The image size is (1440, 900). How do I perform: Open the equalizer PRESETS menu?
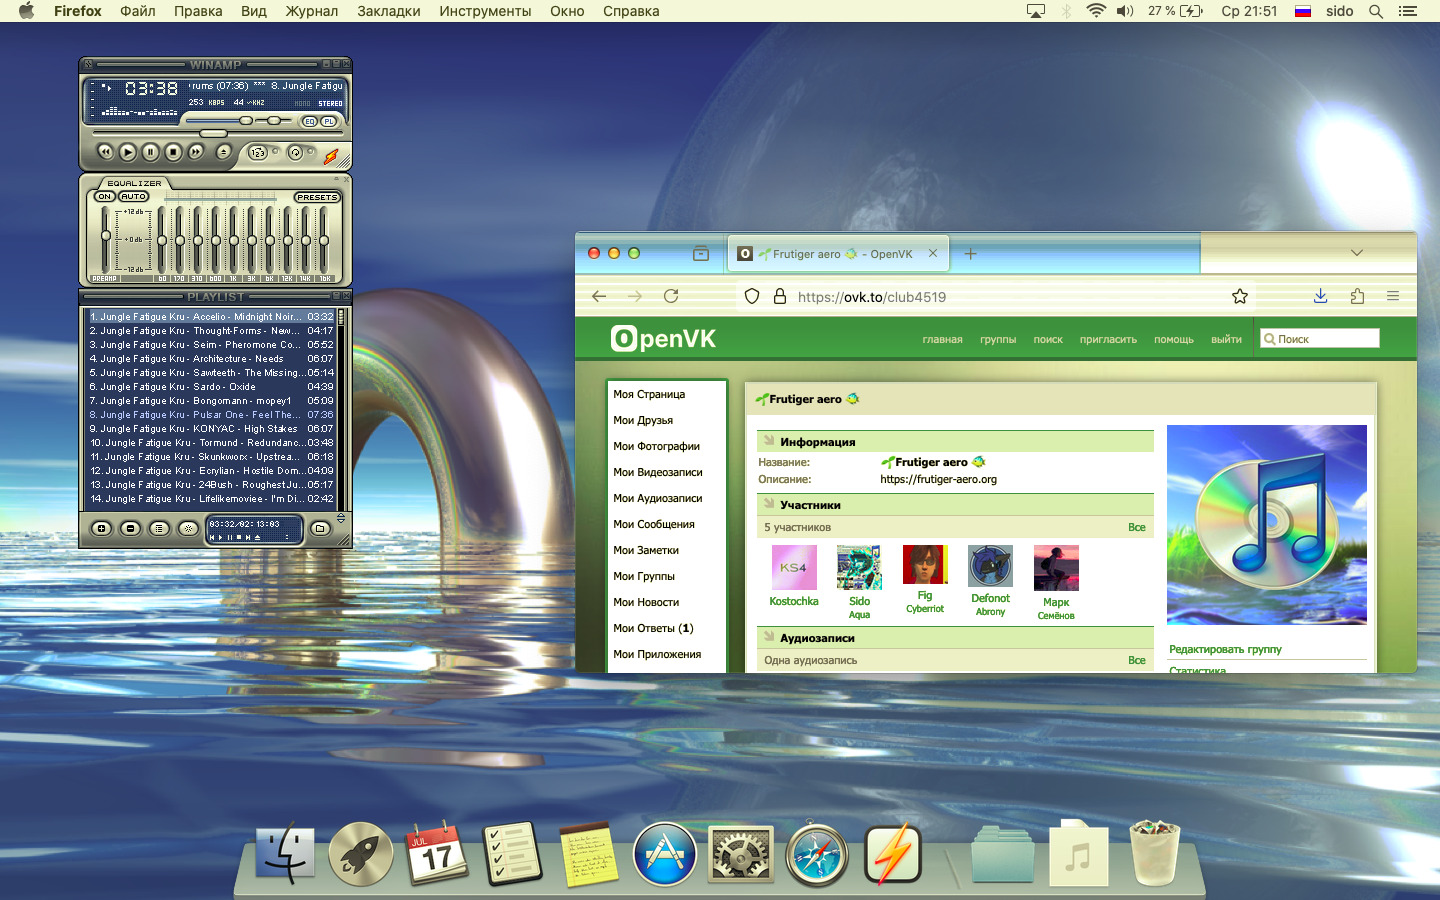point(317,197)
